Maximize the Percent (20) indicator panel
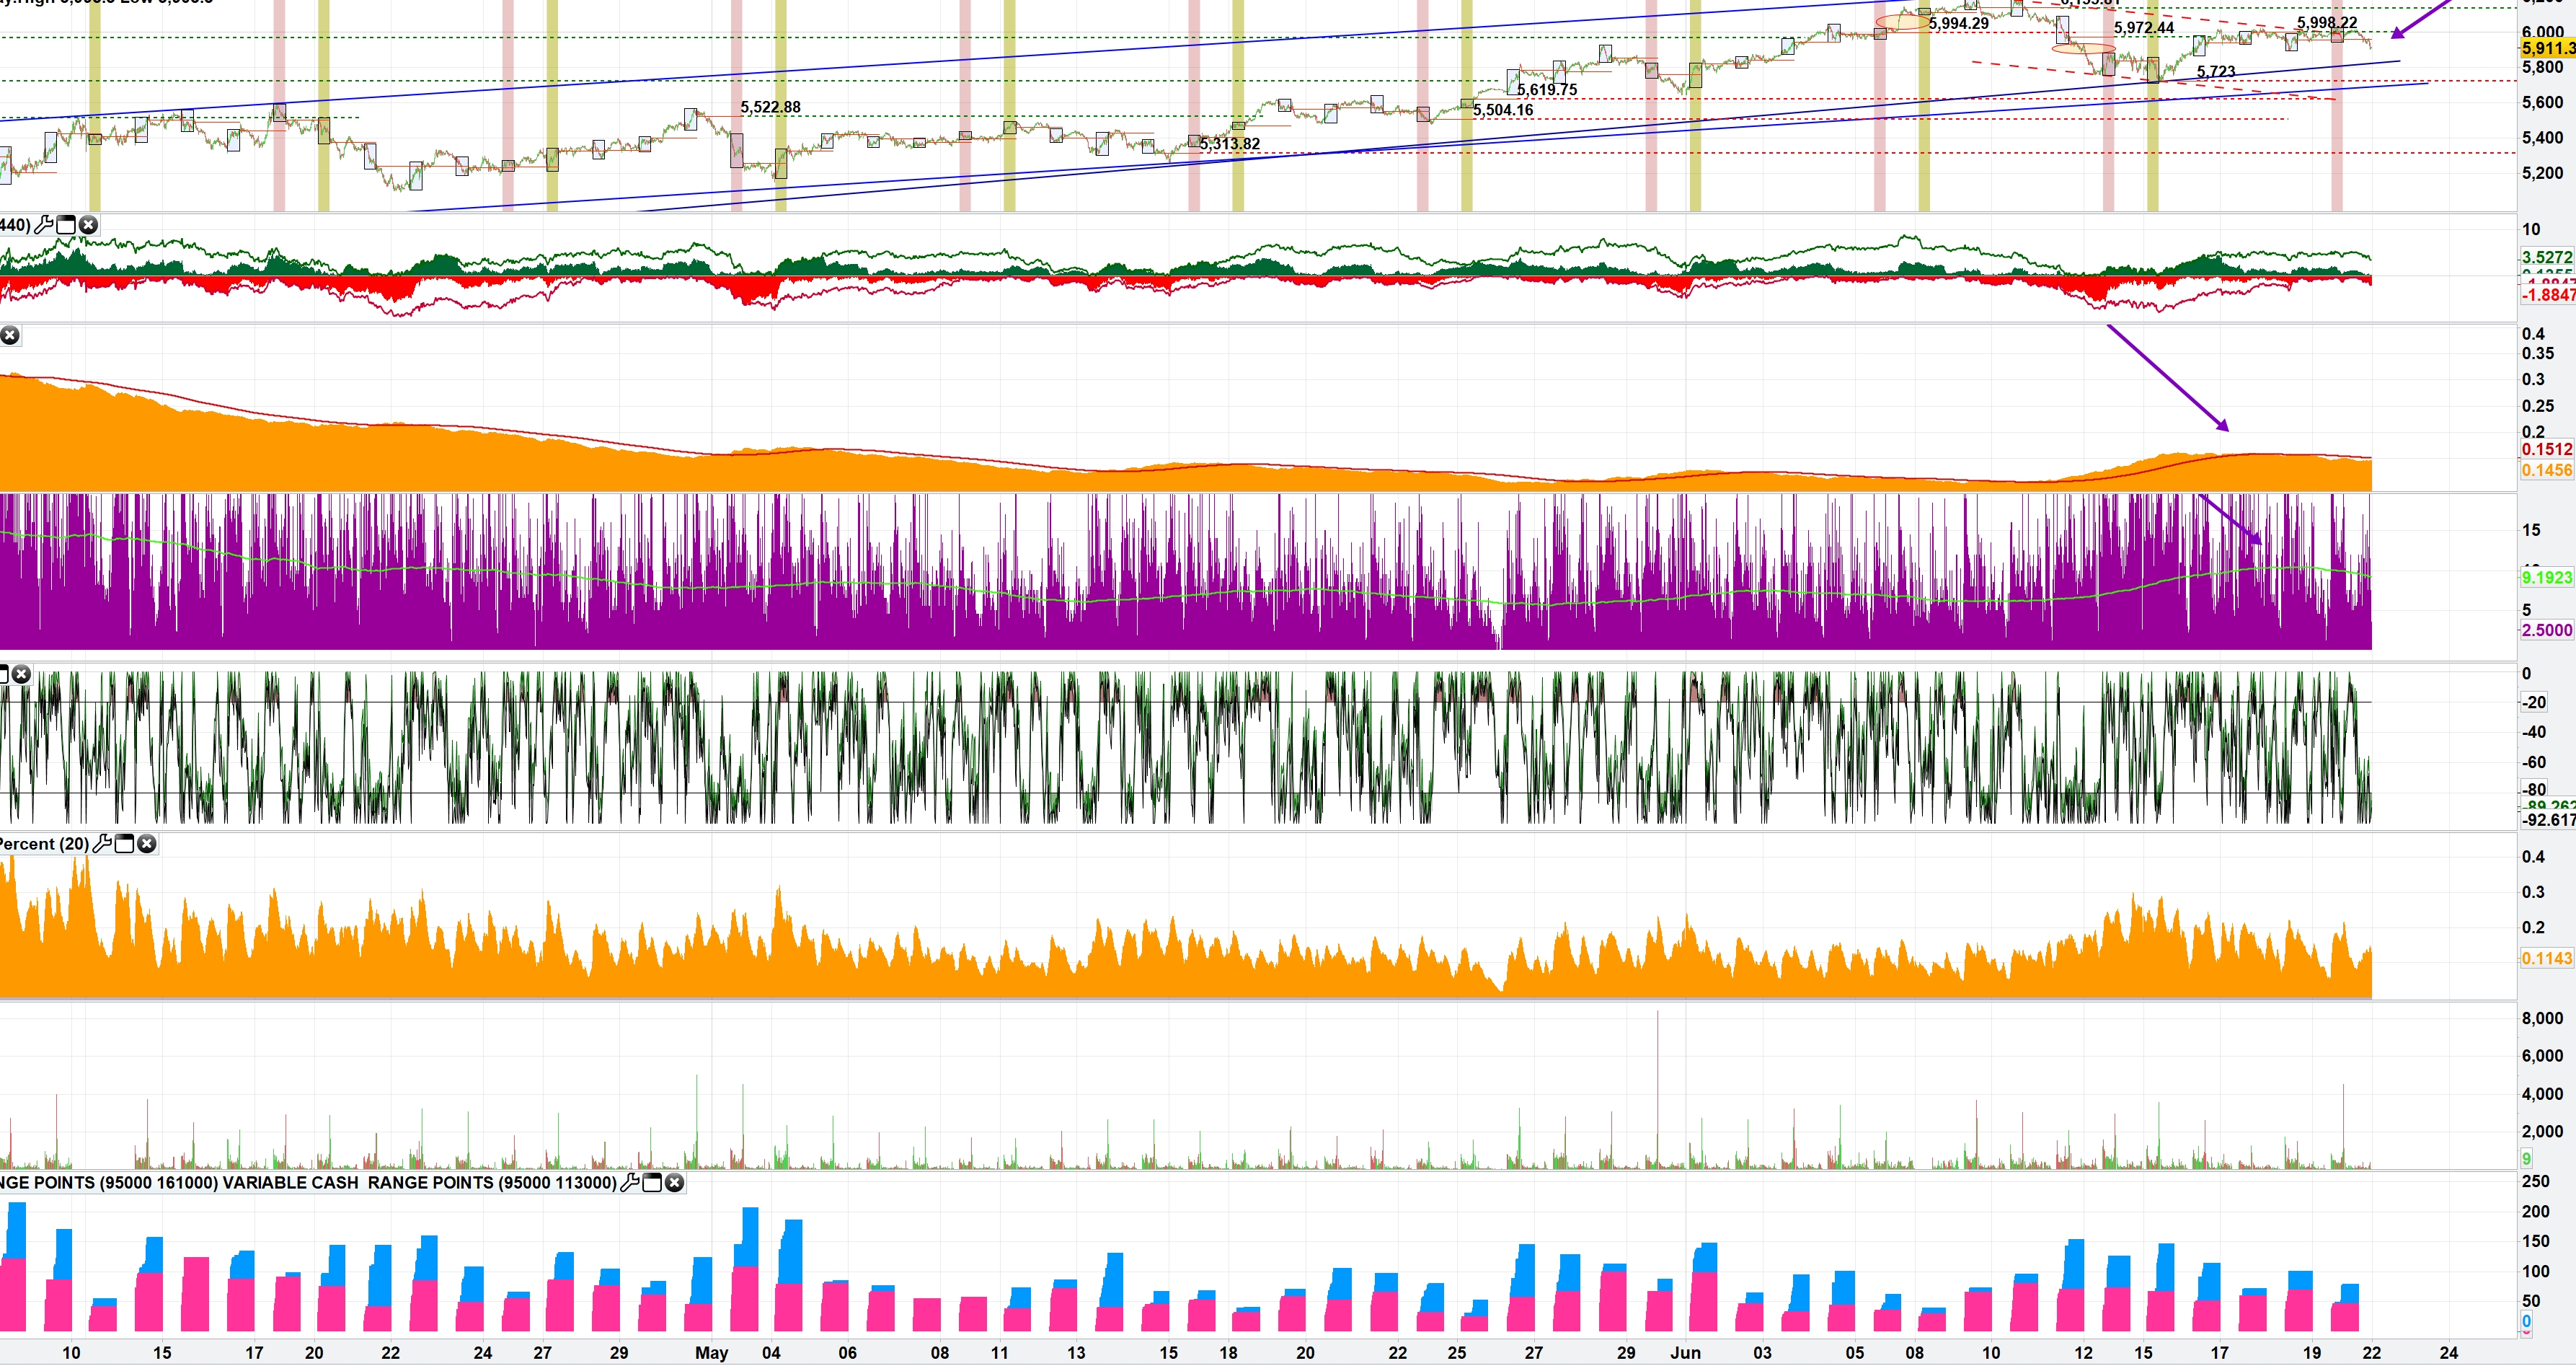The width and height of the screenshot is (2576, 1366). (x=124, y=844)
